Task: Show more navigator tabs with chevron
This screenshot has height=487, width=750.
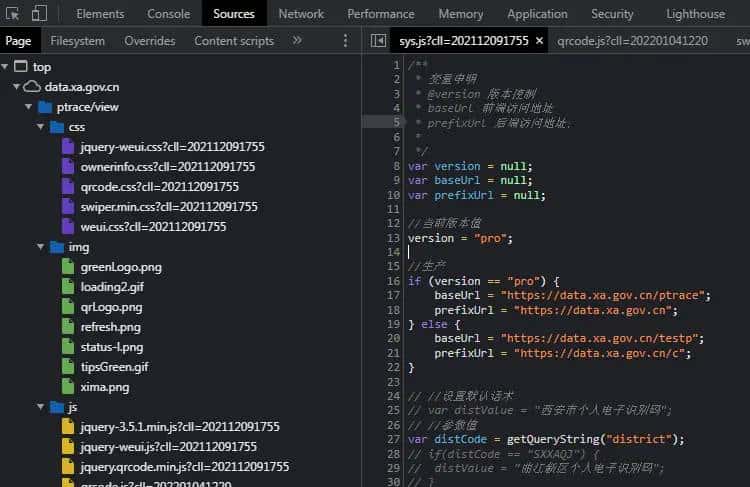Action: [x=297, y=41]
